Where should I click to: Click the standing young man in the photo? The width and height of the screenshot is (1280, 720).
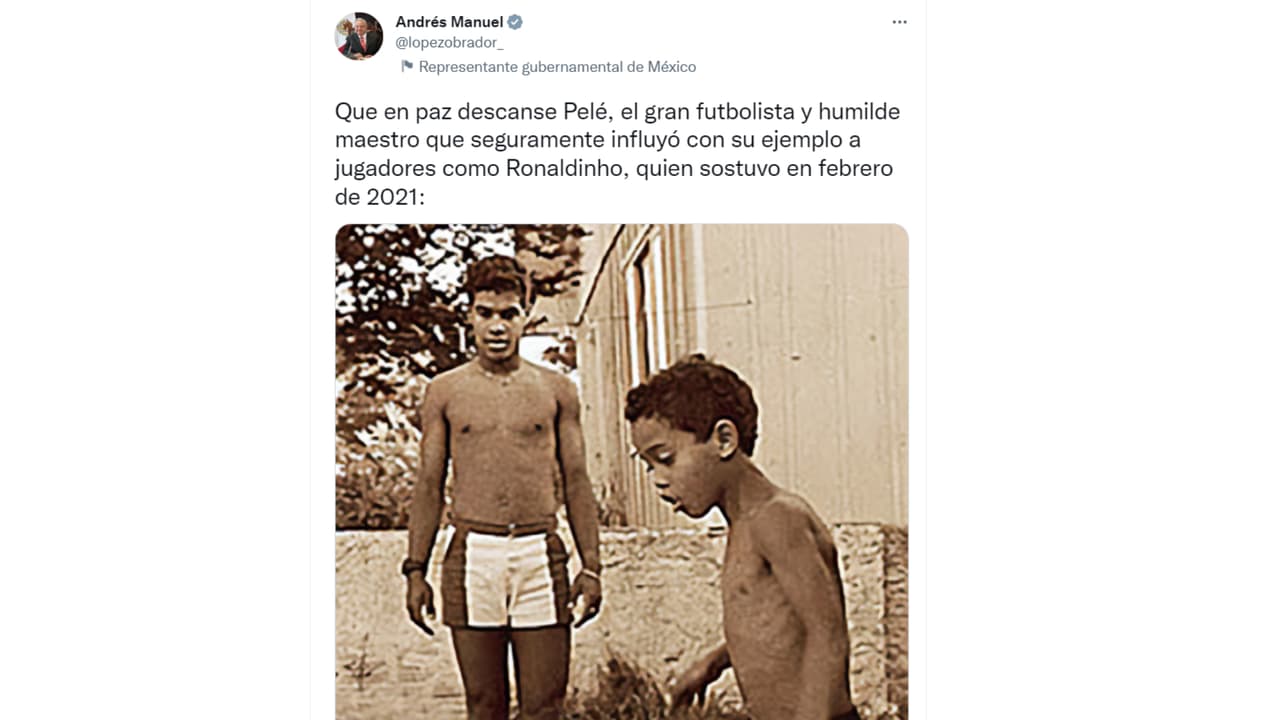tap(501, 470)
